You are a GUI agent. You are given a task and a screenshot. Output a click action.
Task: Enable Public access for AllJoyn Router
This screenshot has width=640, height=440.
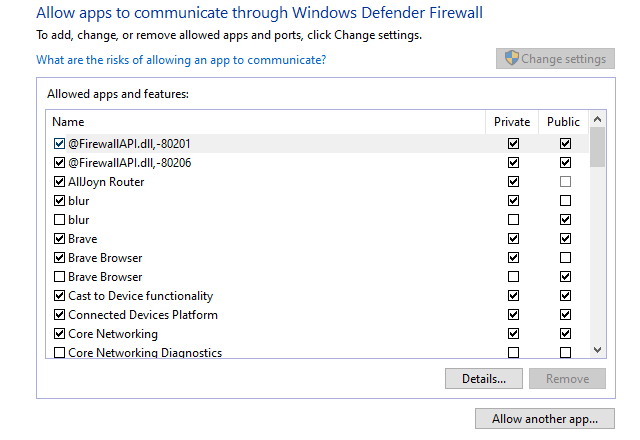point(565,182)
